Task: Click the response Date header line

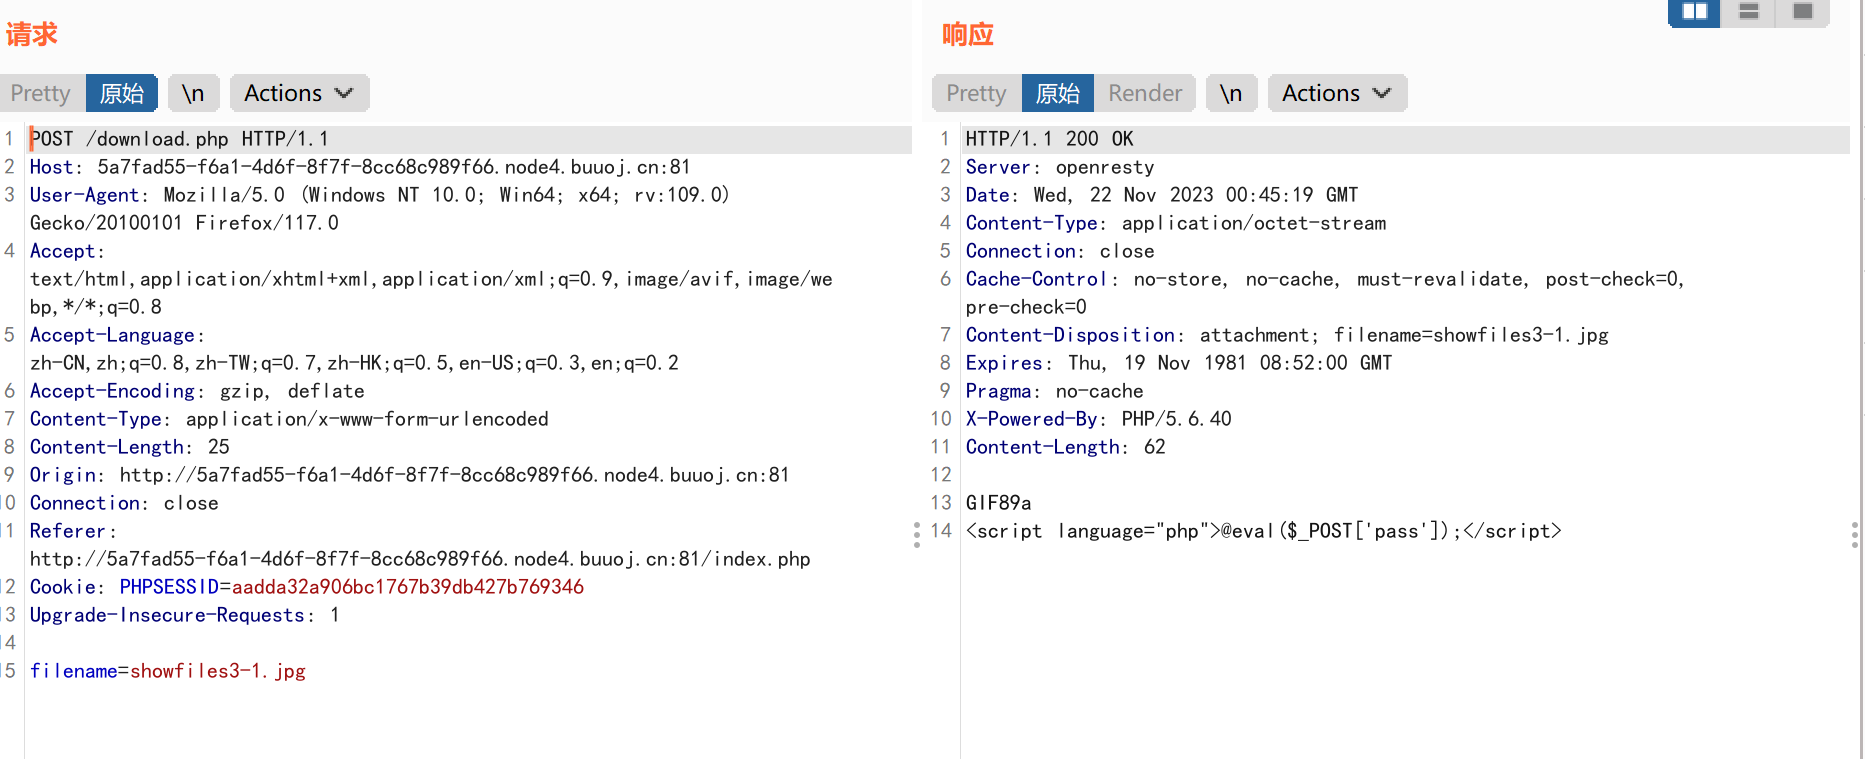Action: (1162, 195)
